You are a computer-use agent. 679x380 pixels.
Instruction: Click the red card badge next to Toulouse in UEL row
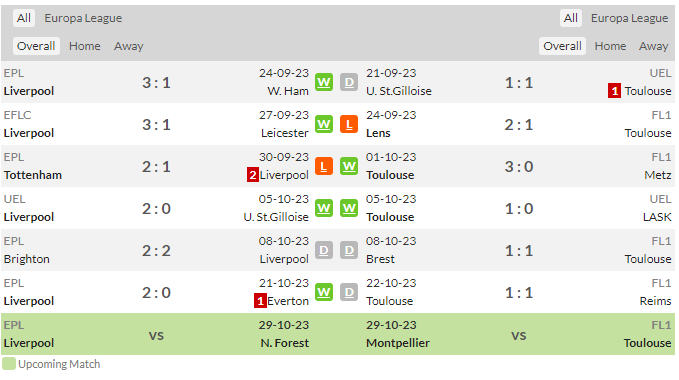coord(614,91)
